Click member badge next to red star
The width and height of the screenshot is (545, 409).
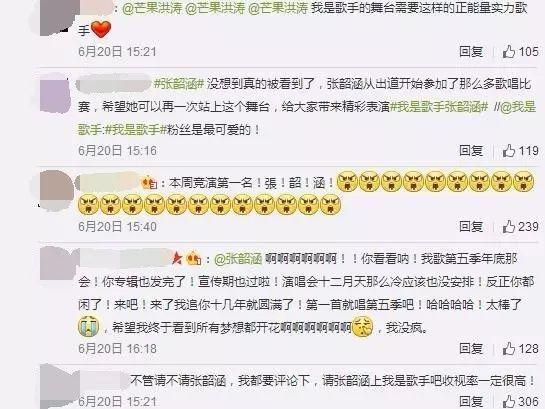[194, 259]
